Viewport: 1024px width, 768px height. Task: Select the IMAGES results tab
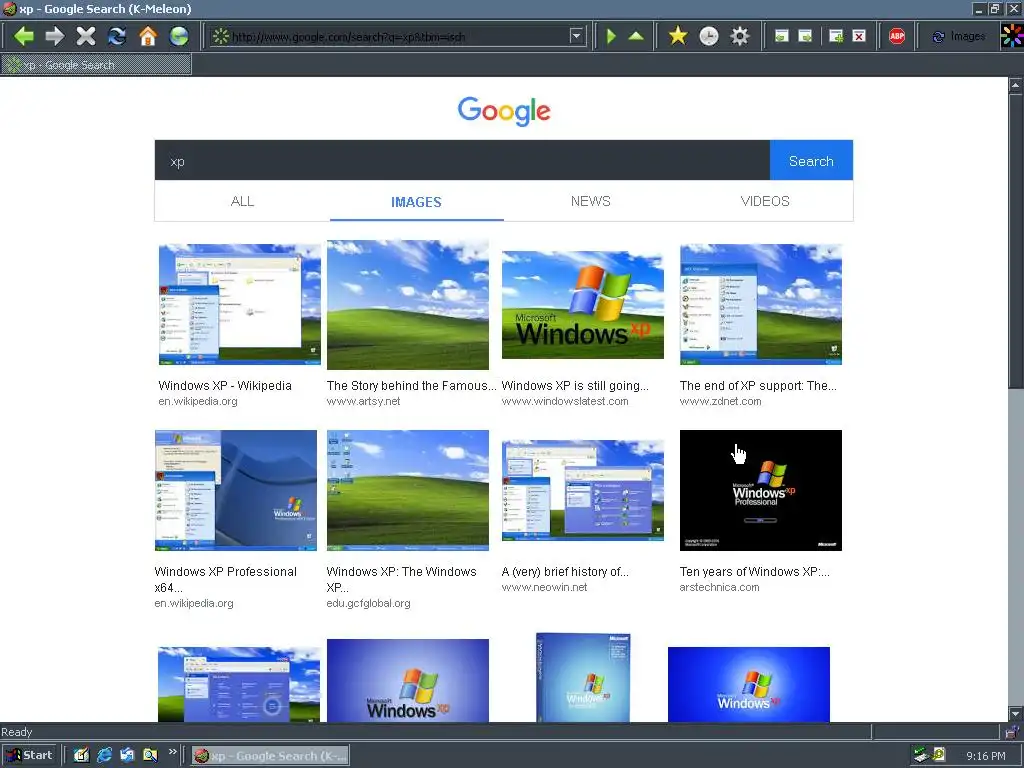(x=417, y=202)
